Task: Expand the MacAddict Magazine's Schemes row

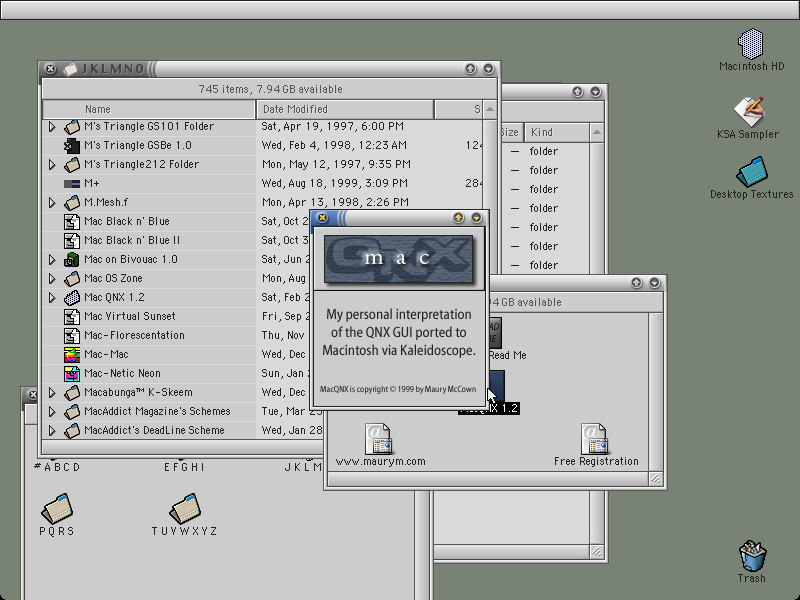Action: (52, 411)
